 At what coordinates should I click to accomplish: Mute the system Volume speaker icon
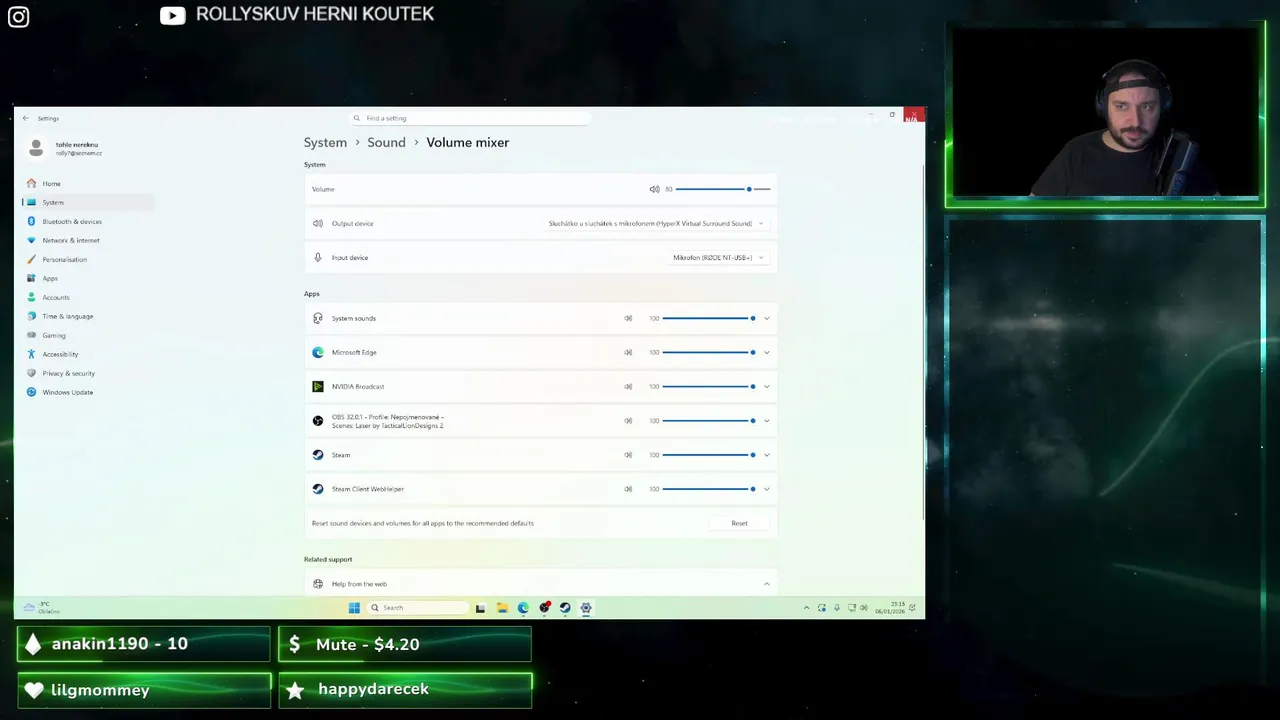click(x=654, y=189)
